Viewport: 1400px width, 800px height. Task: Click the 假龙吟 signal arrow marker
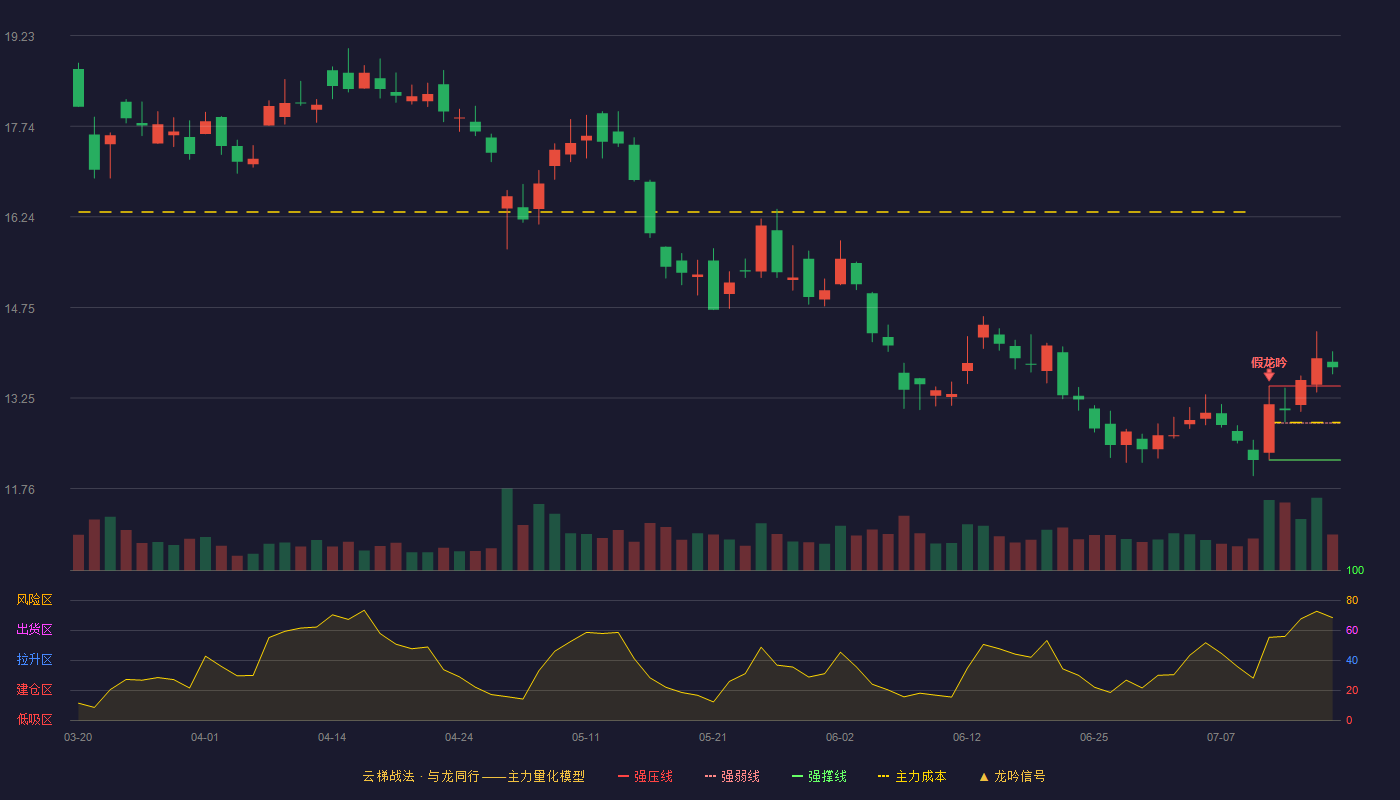[1269, 375]
